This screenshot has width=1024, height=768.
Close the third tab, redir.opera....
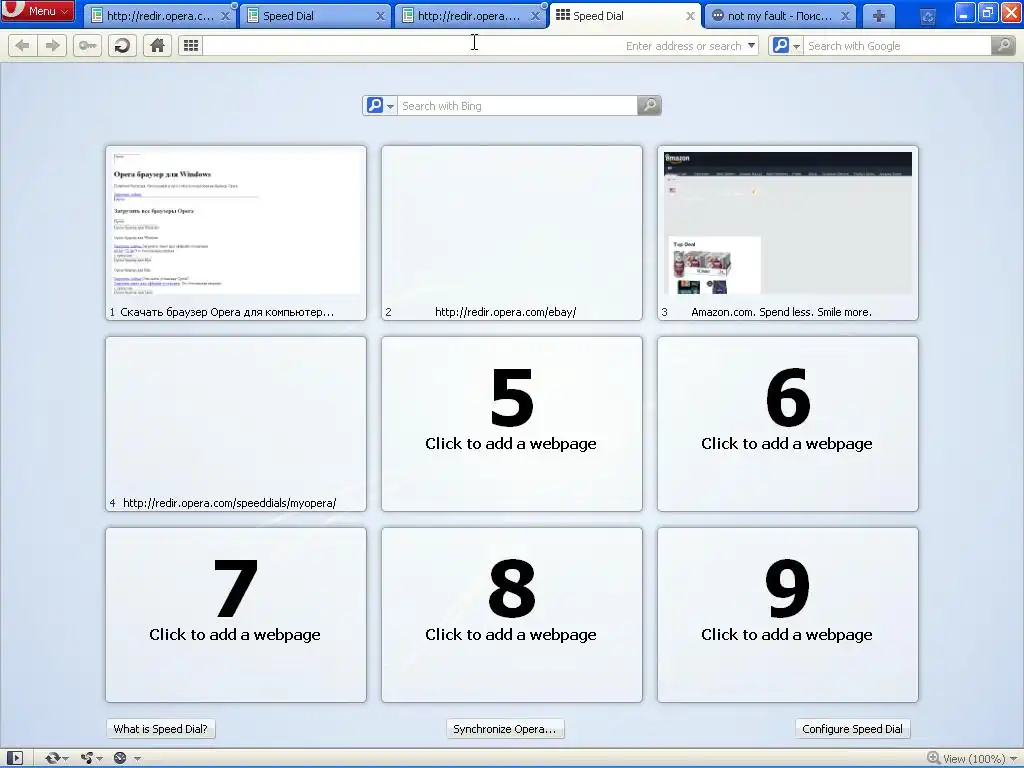pos(536,16)
